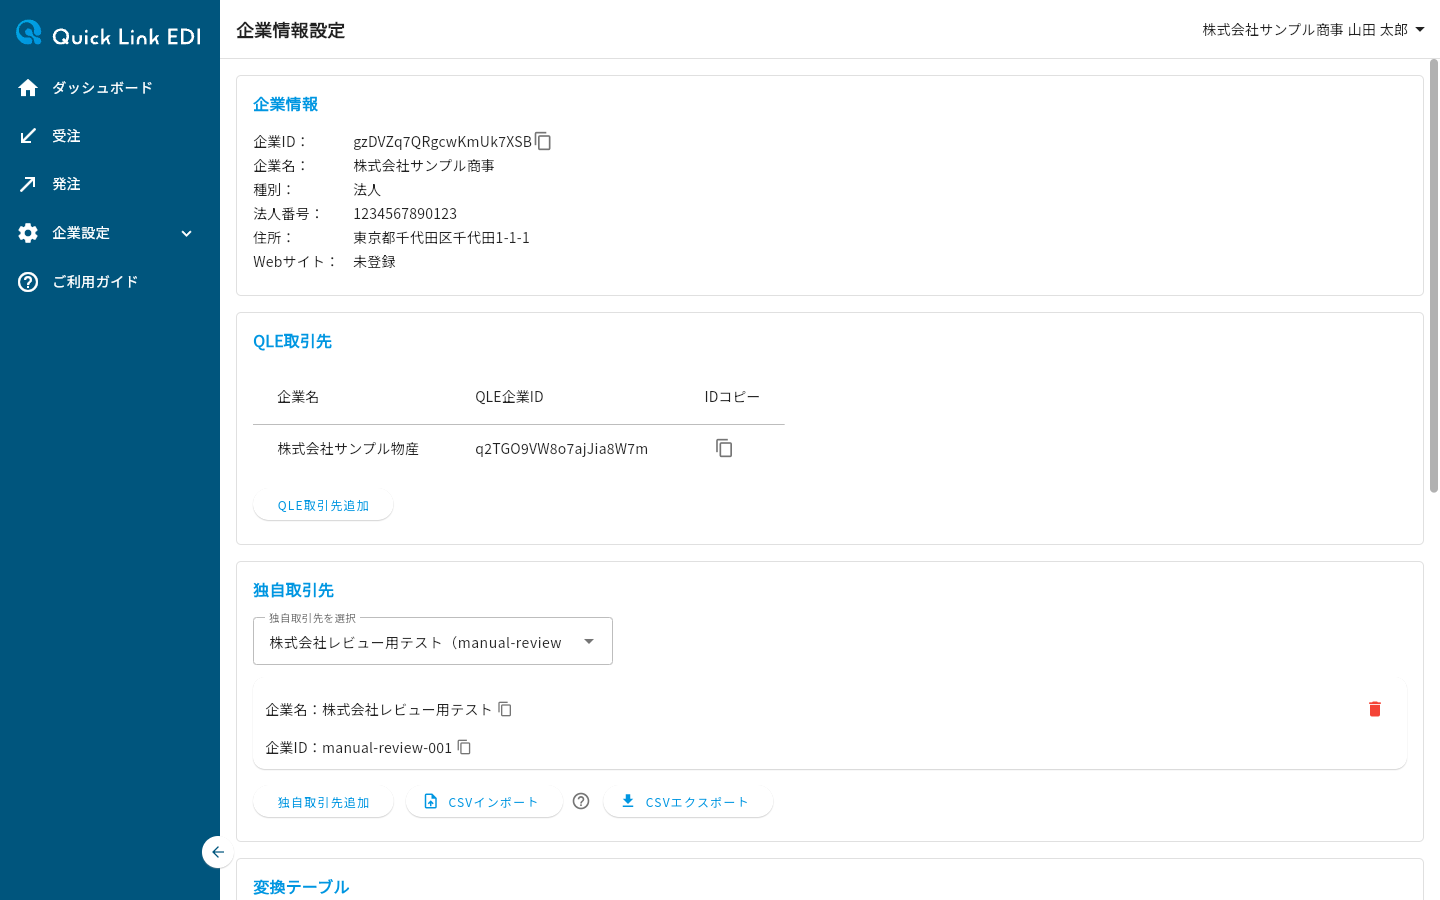
Task: Click the QLE取引先追加 button
Action: (323, 505)
